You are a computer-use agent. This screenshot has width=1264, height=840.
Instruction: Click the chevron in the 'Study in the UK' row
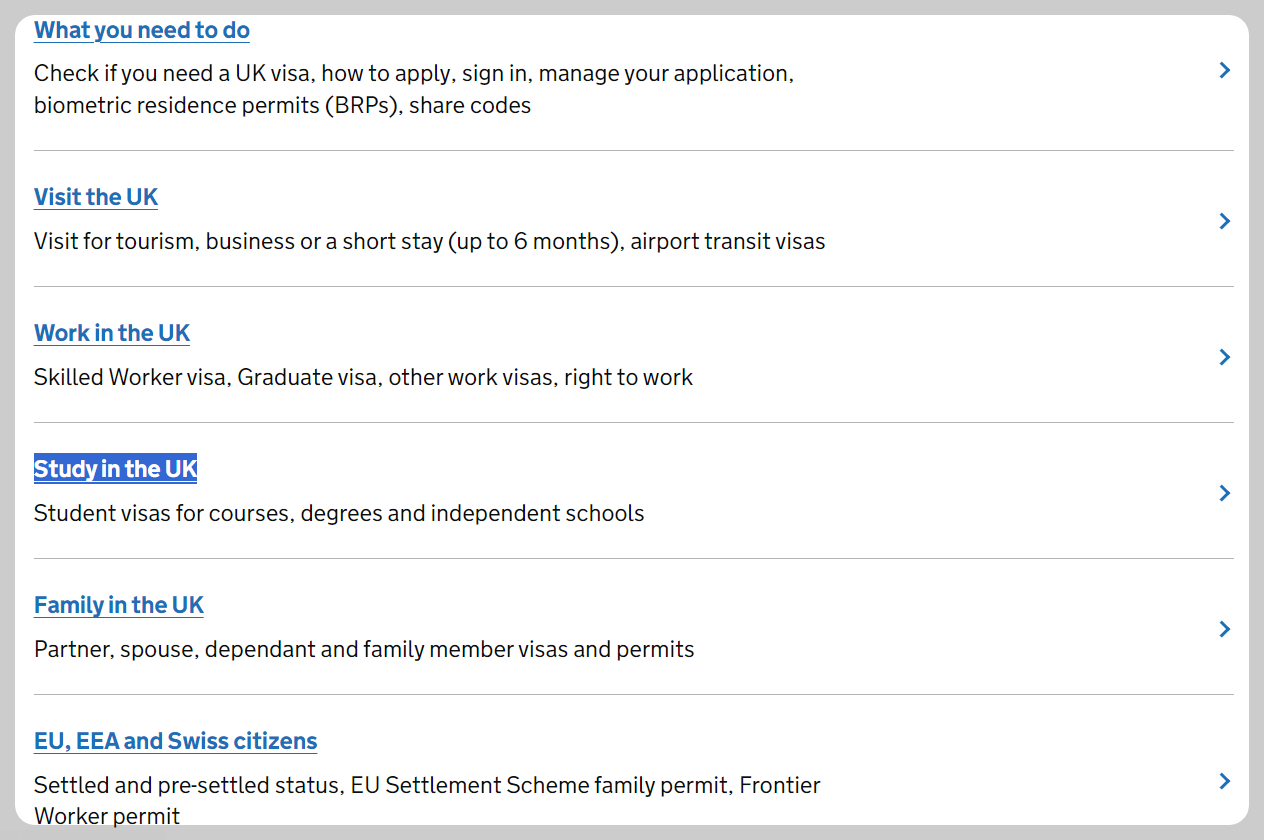1224,493
